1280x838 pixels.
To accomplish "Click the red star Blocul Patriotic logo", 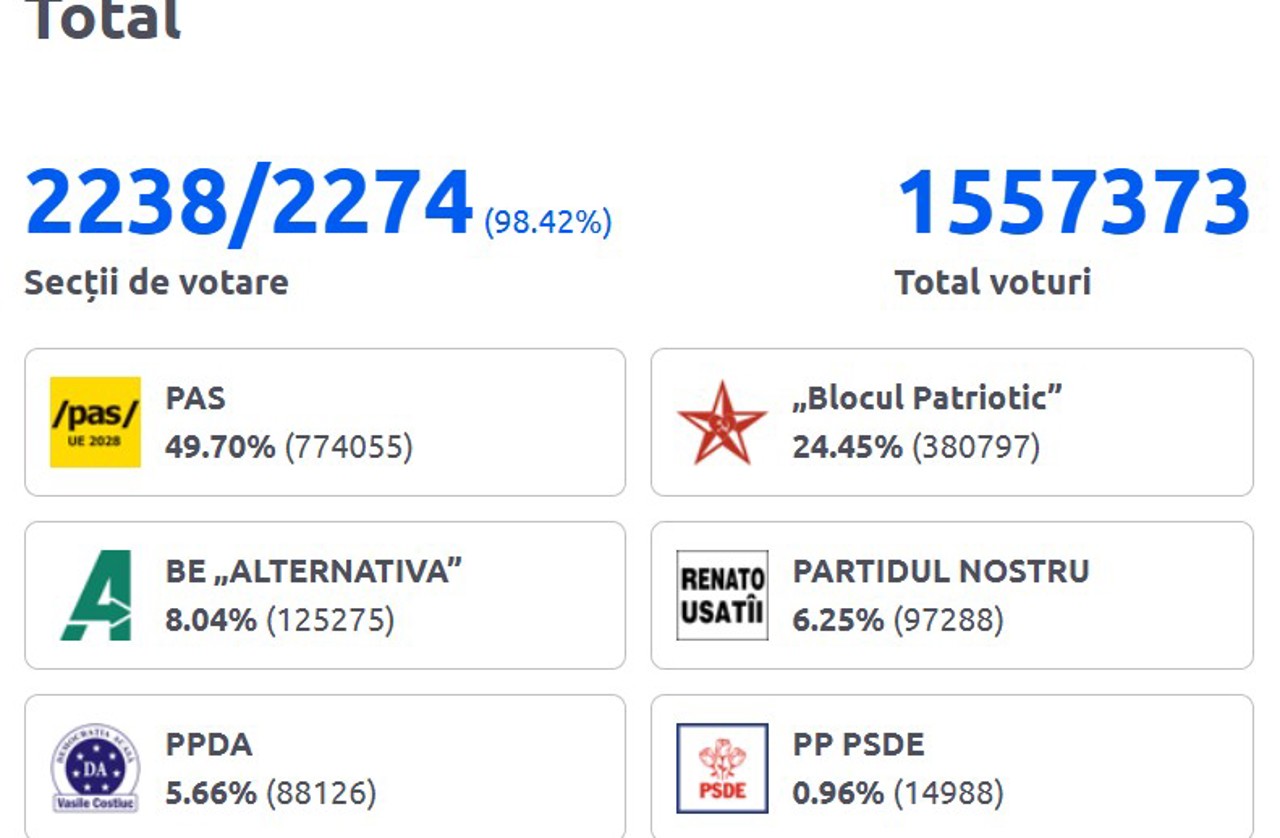I will [721, 422].
